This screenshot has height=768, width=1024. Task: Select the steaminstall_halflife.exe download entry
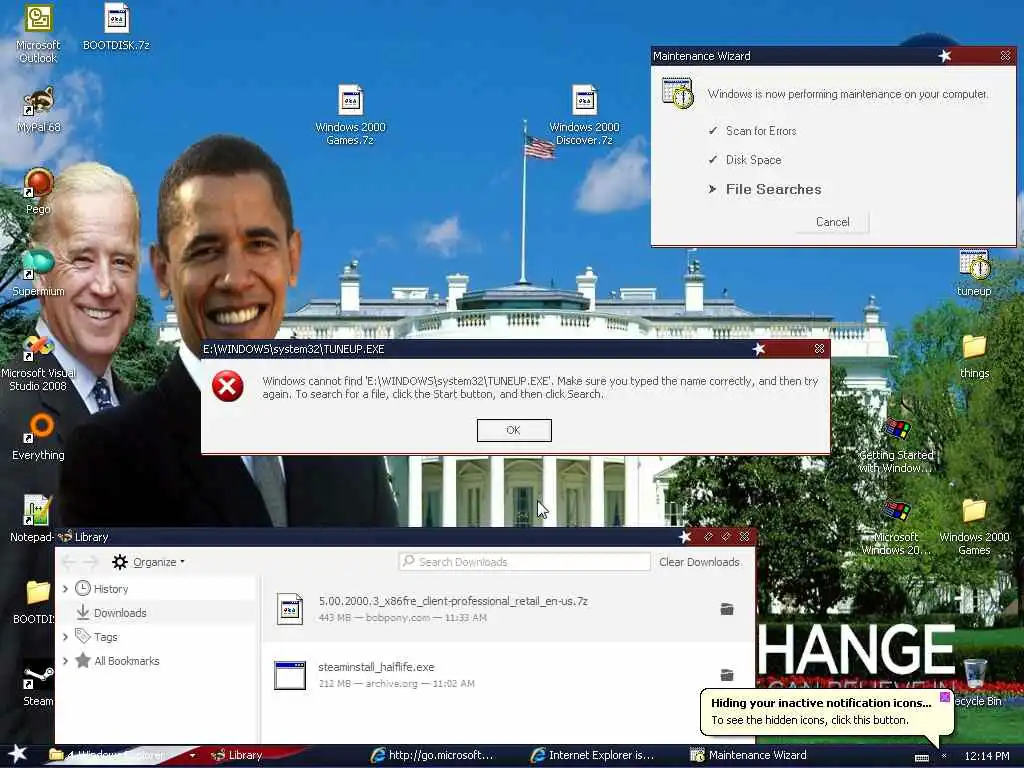click(x=508, y=675)
